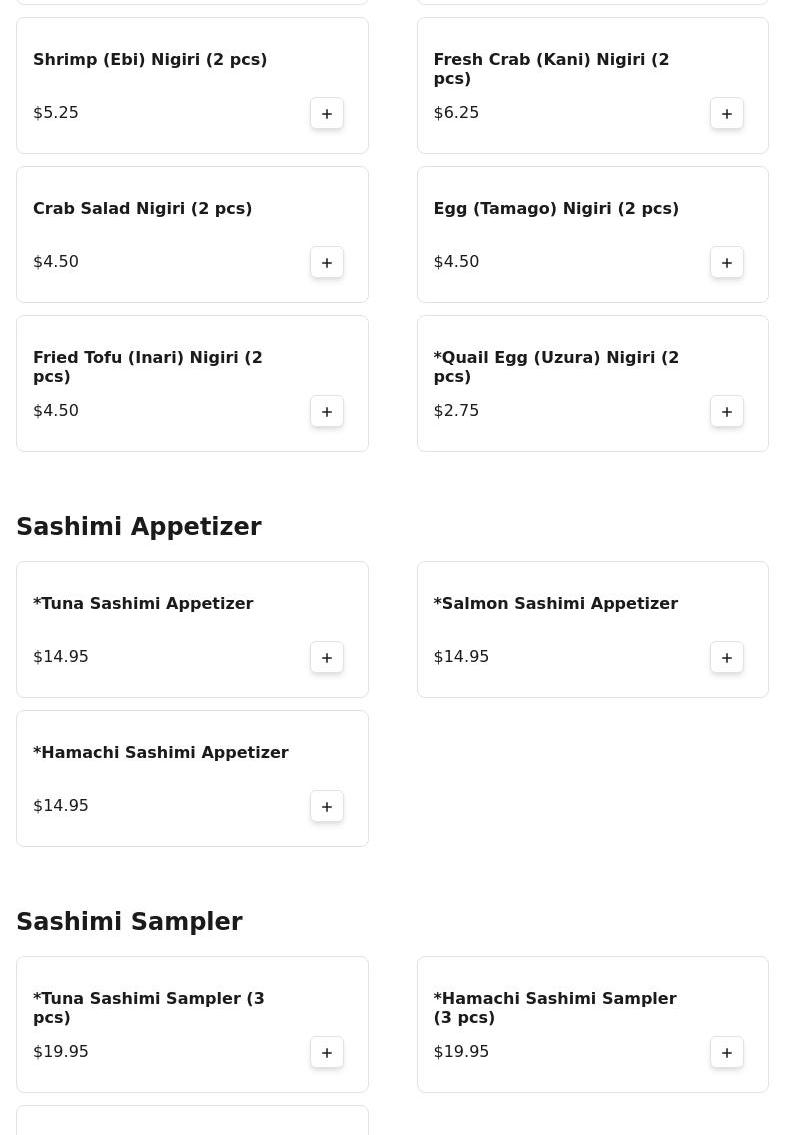Open *Tuna Sashimi Appetizer item title
Image resolution: width=785 pixels, height=1135 pixels.
point(143,604)
